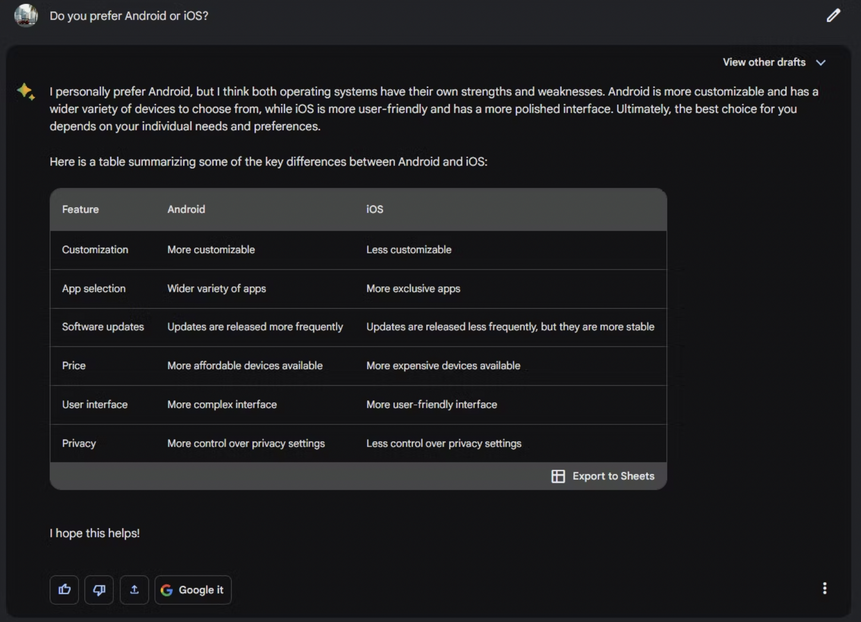Select the Android column header

[186, 210]
